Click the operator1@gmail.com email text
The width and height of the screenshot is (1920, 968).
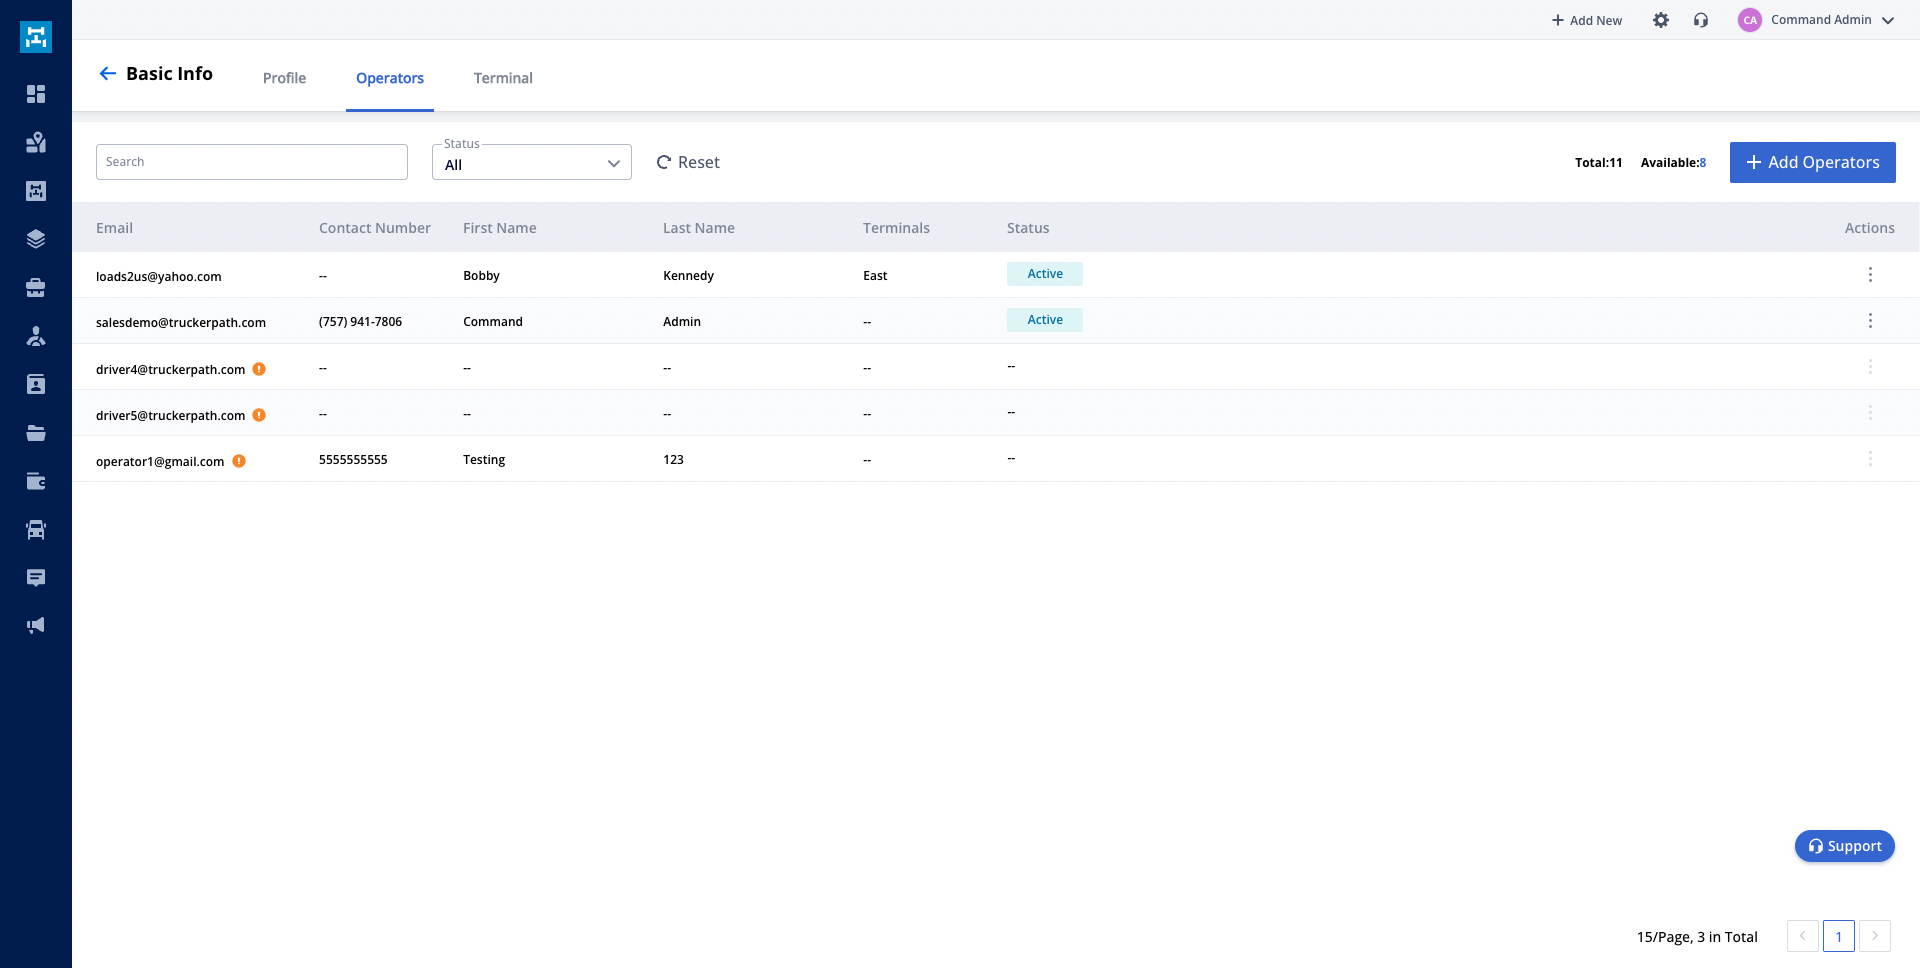click(160, 462)
